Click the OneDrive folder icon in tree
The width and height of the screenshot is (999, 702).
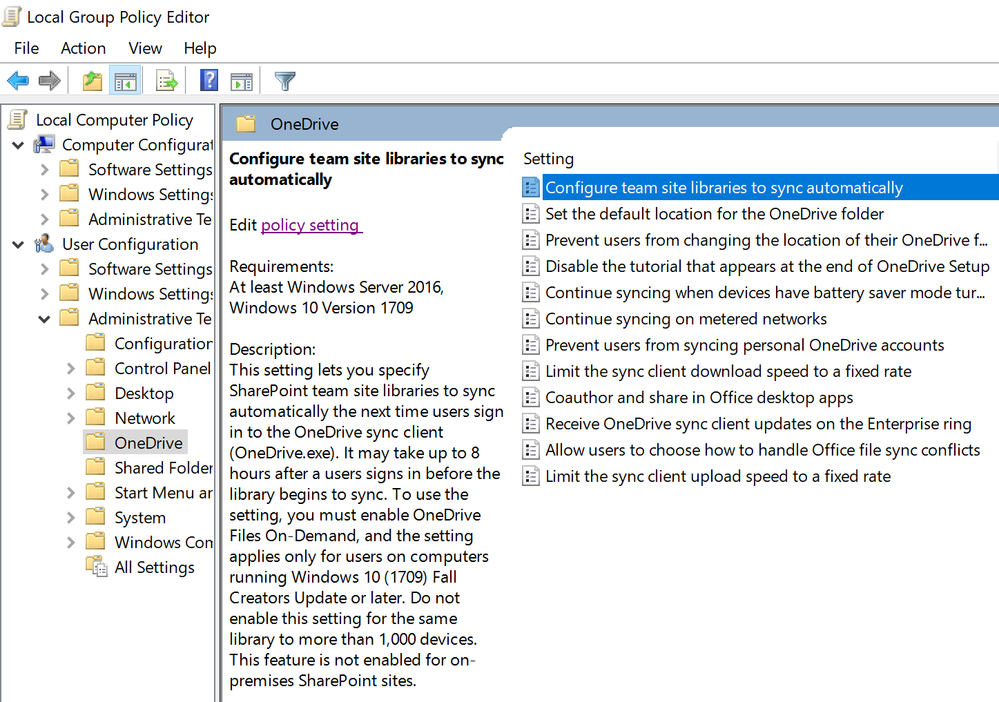click(x=96, y=442)
